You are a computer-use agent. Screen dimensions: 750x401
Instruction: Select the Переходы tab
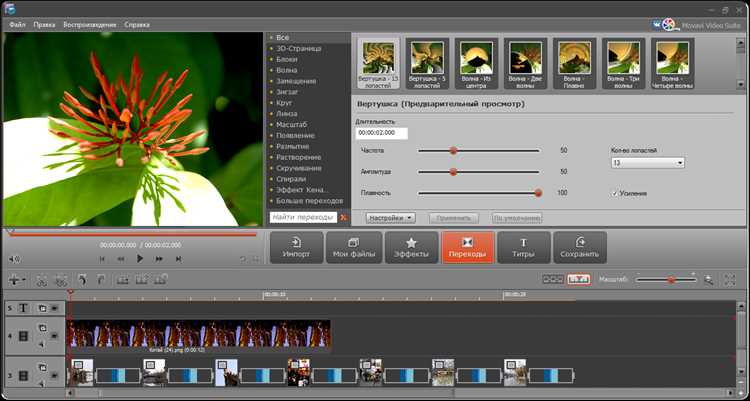pos(467,247)
